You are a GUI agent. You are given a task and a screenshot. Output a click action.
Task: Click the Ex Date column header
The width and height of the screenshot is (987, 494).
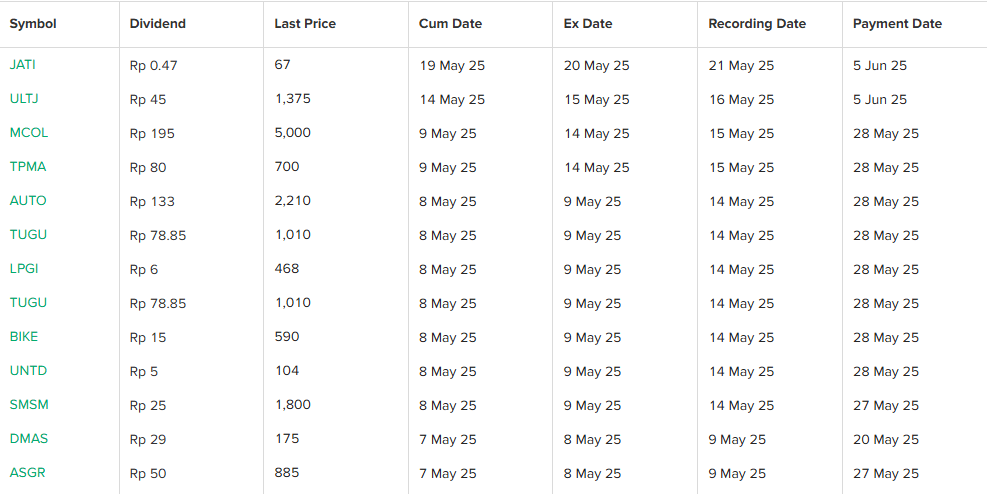click(x=588, y=24)
